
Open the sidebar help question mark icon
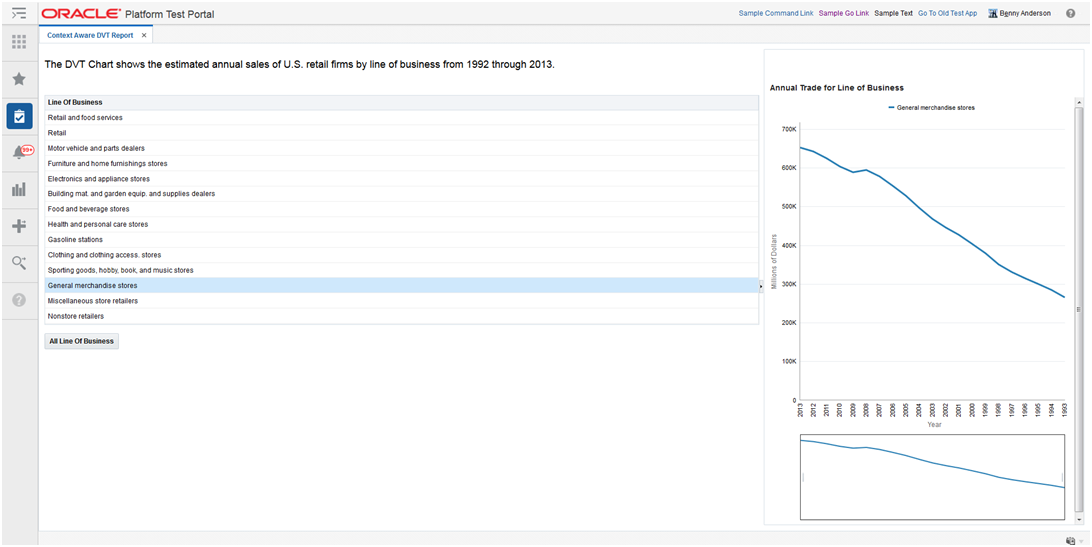click(x=19, y=300)
